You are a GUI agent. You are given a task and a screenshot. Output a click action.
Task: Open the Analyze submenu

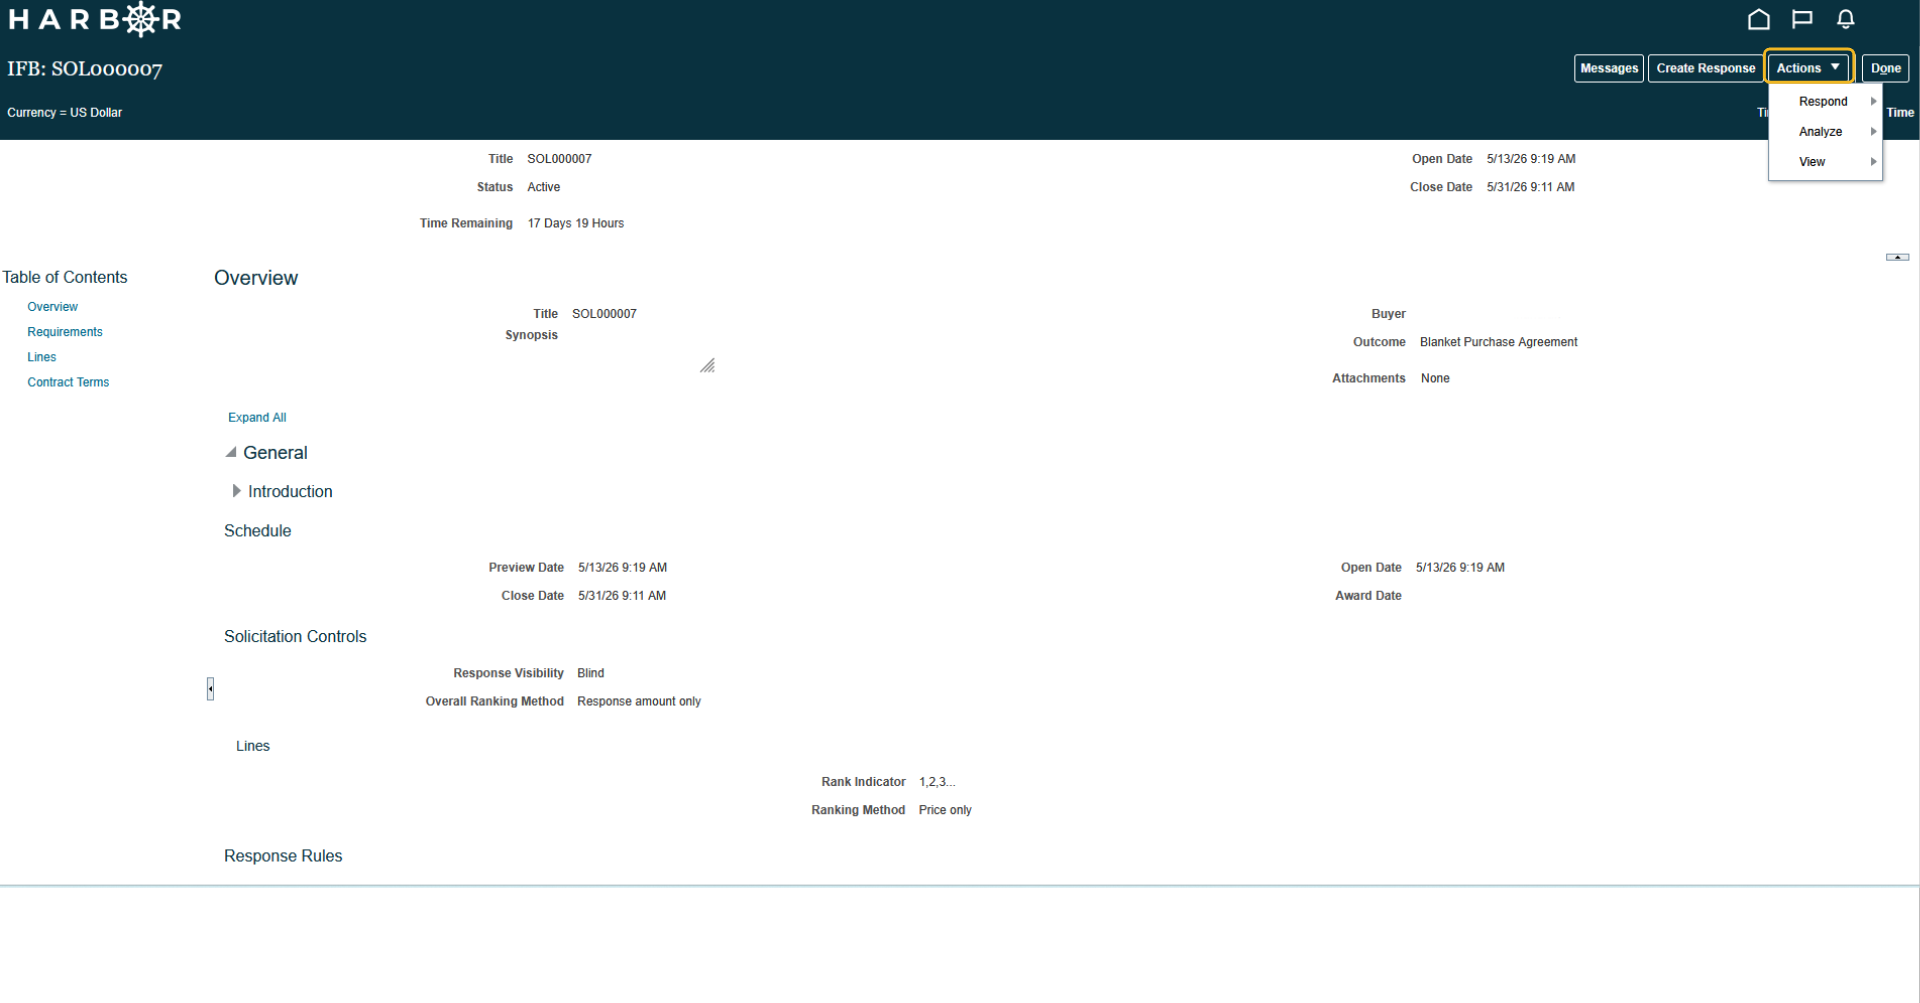(1825, 131)
